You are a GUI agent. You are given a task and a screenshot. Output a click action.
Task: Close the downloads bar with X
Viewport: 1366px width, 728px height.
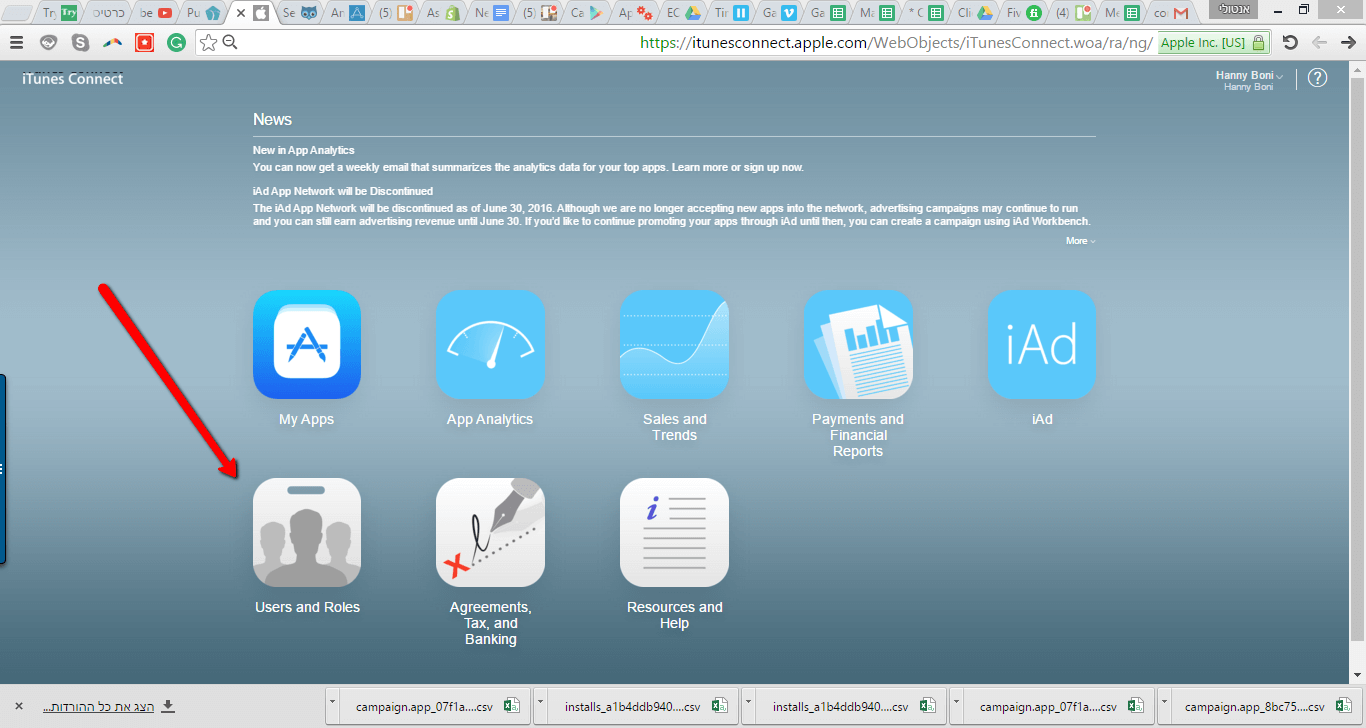pyautogui.click(x=18, y=706)
